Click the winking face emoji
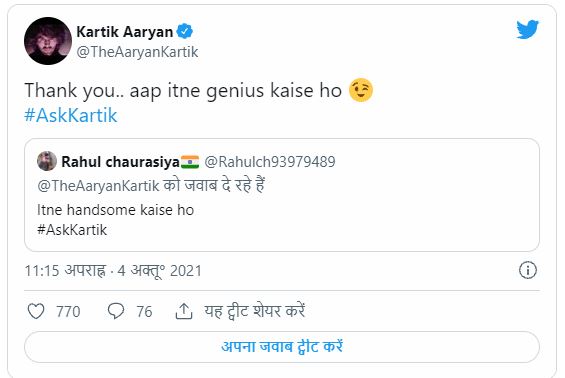Screen dimensions: 565x378 point(361,90)
